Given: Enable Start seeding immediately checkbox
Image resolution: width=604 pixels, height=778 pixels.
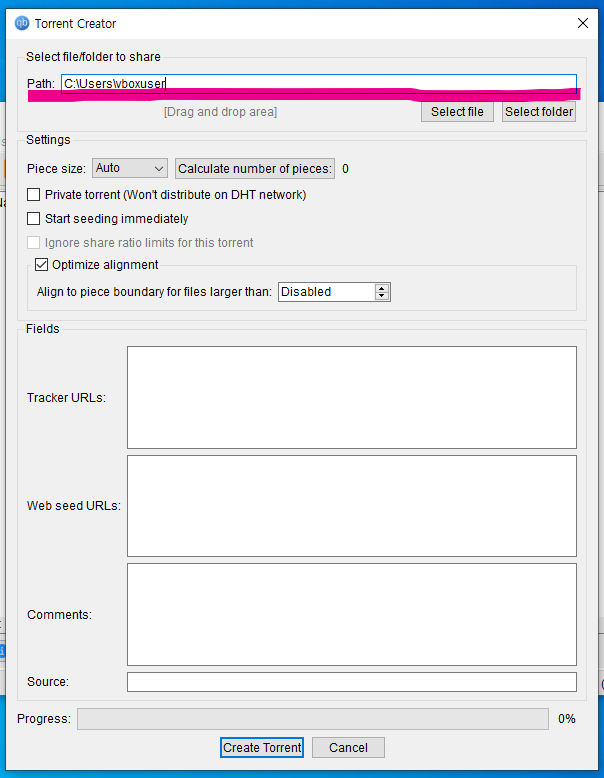Looking at the screenshot, I should (x=34, y=218).
